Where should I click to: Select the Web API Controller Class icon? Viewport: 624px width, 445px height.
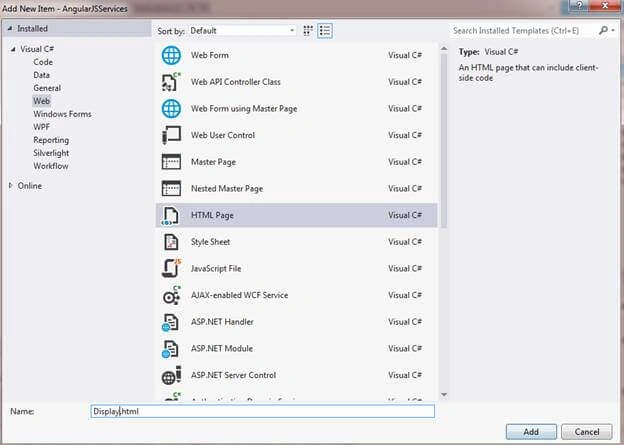(x=171, y=82)
